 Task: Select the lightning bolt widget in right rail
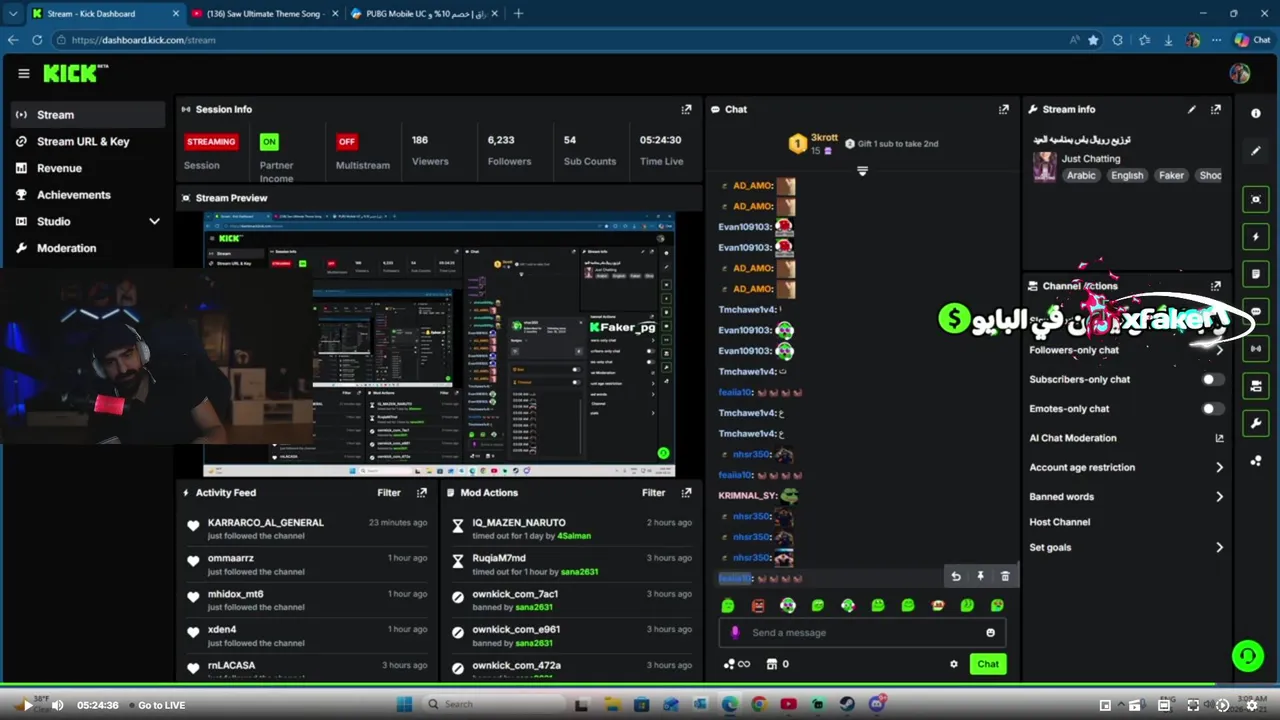pos(1256,237)
